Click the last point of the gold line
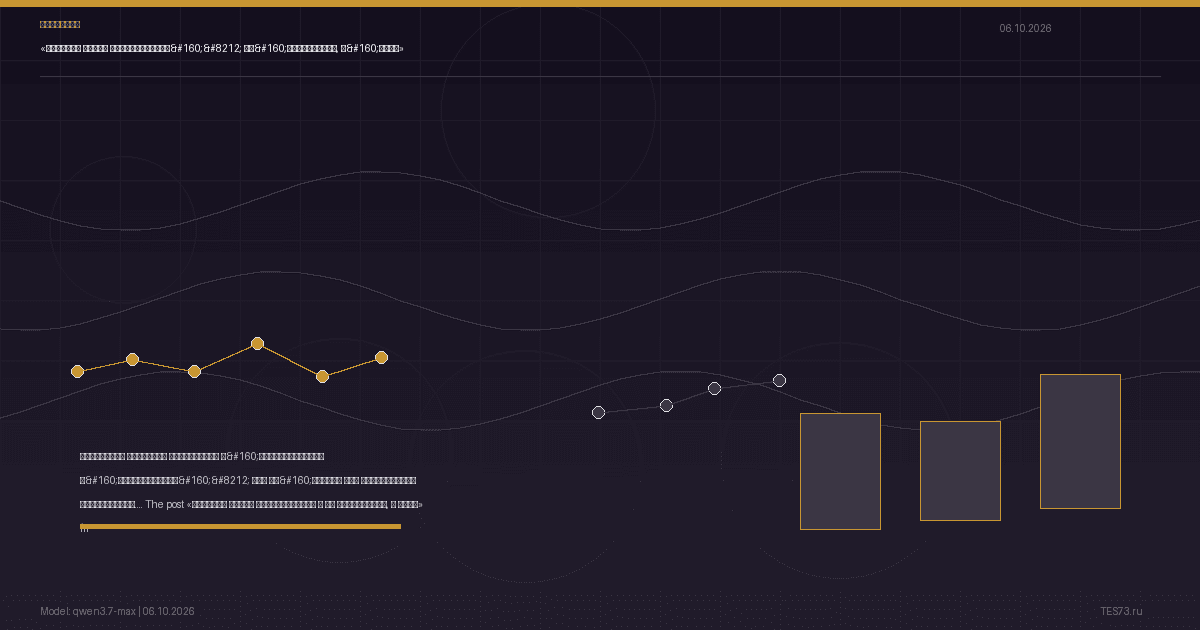Viewport: 1200px width, 630px height. point(381,357)
